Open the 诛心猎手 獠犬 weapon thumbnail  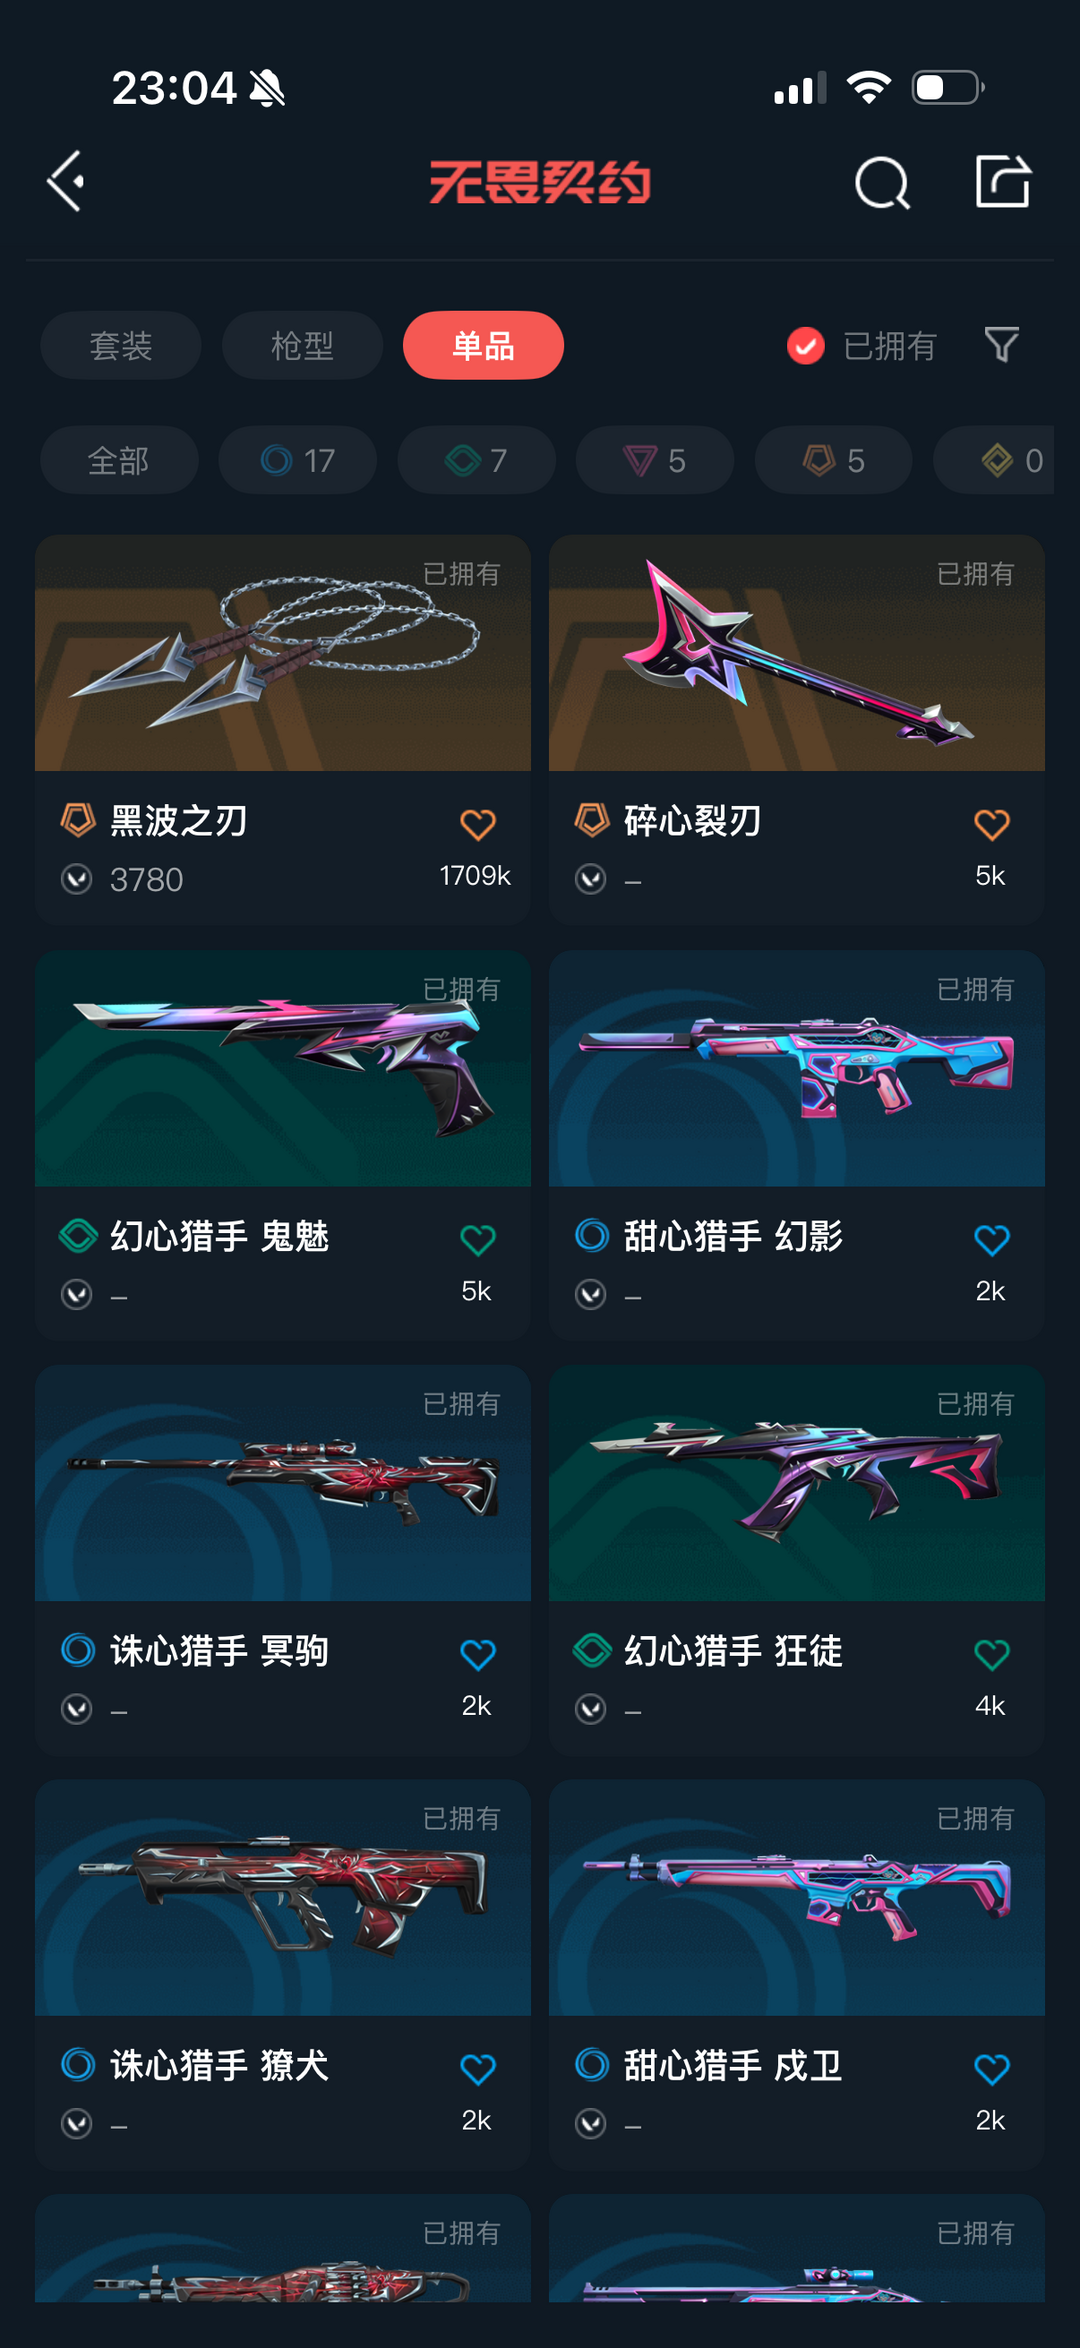[283, 1898]
